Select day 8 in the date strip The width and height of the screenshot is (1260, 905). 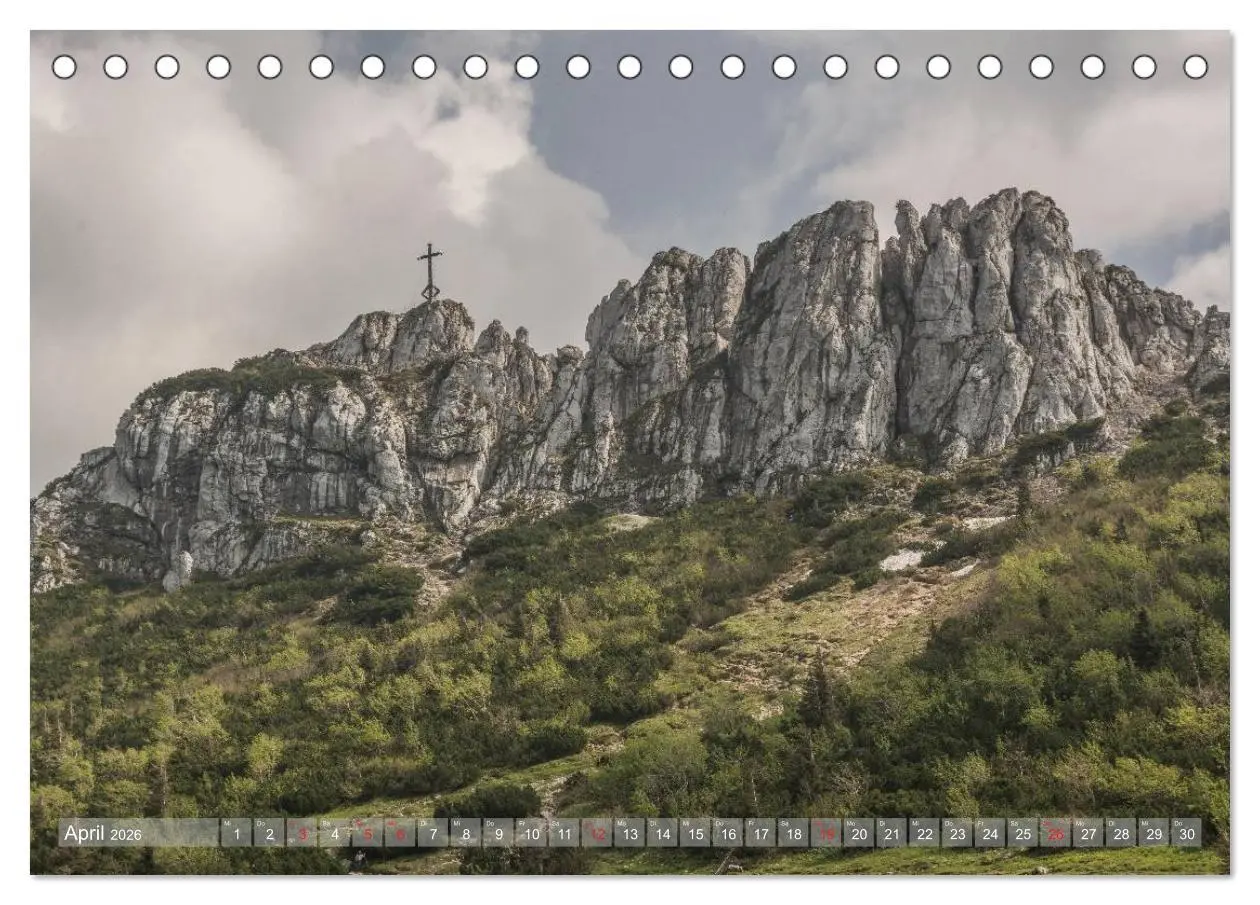pyautogui.click(x=465, y=833)
